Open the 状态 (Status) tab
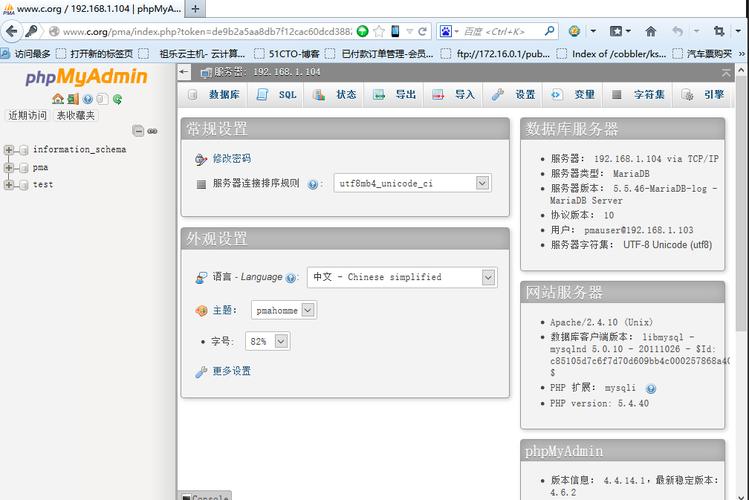749x500 pixels. click(x=334, y=95)
